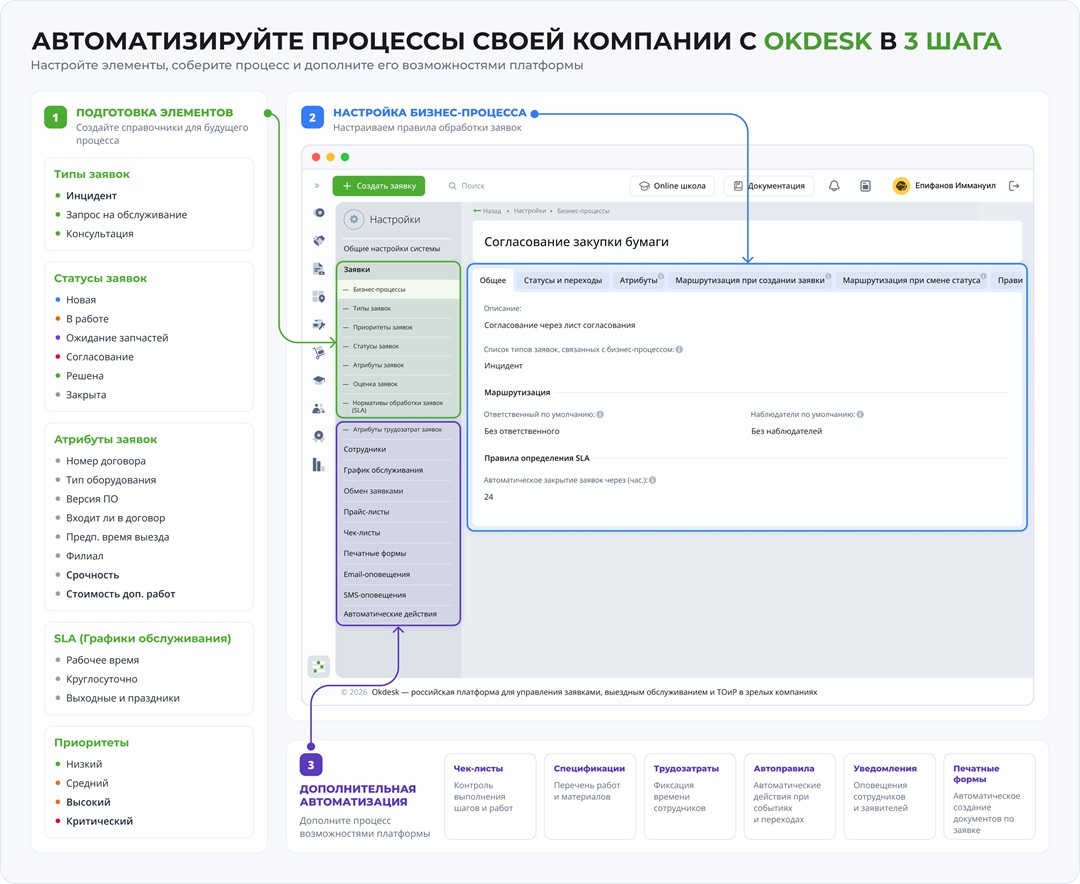Select Нормативы обработки заявок (SLA) menu item
Screen dimensions: 1080x884
(398, 407)
